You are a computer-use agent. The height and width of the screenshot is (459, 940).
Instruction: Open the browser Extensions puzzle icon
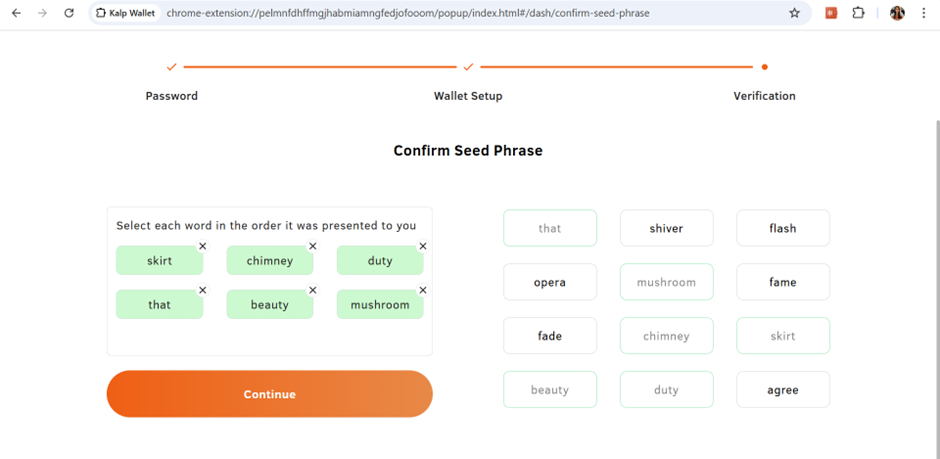858,13
